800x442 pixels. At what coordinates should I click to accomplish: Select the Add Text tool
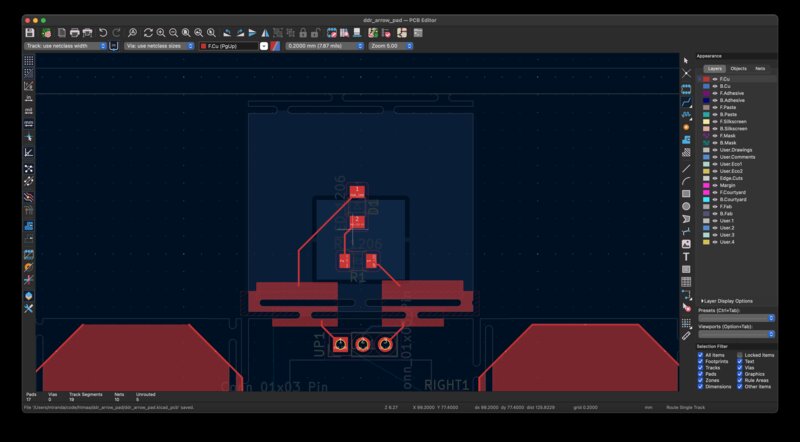pyautogui.click(x=686, y=257)
